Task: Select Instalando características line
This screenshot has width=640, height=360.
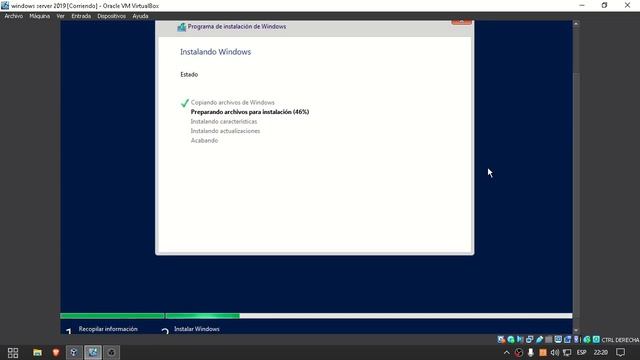Action: (224, 122)
